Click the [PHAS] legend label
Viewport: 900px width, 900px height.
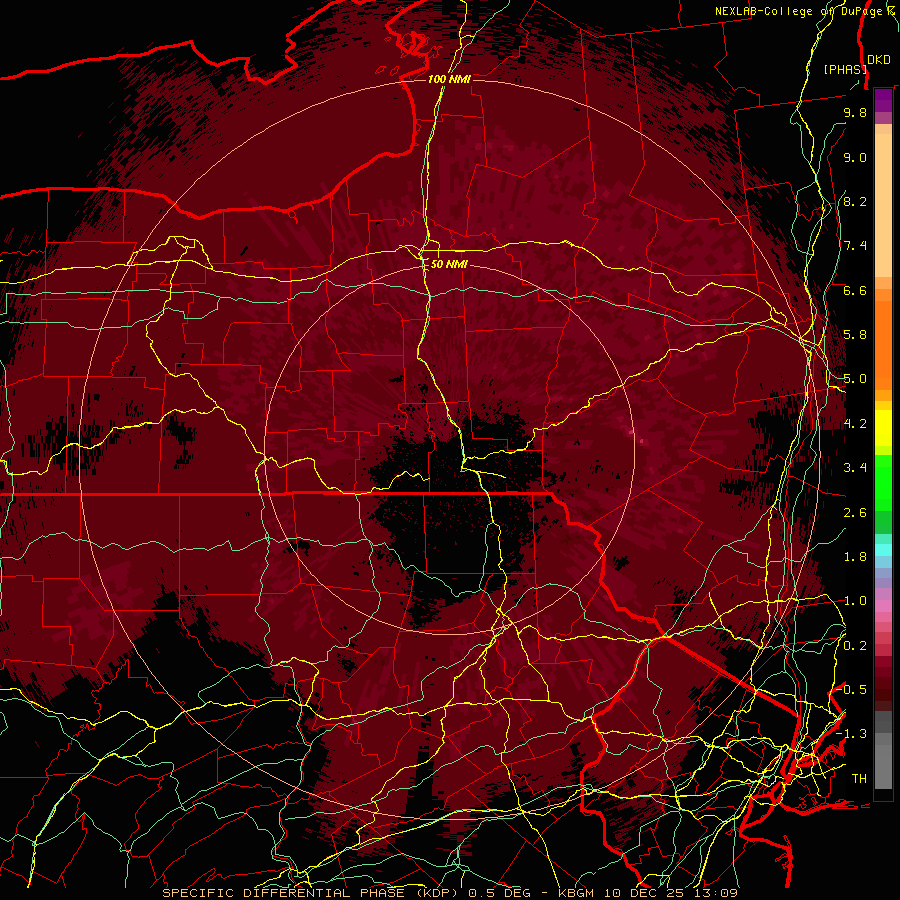tap(845, 69)
